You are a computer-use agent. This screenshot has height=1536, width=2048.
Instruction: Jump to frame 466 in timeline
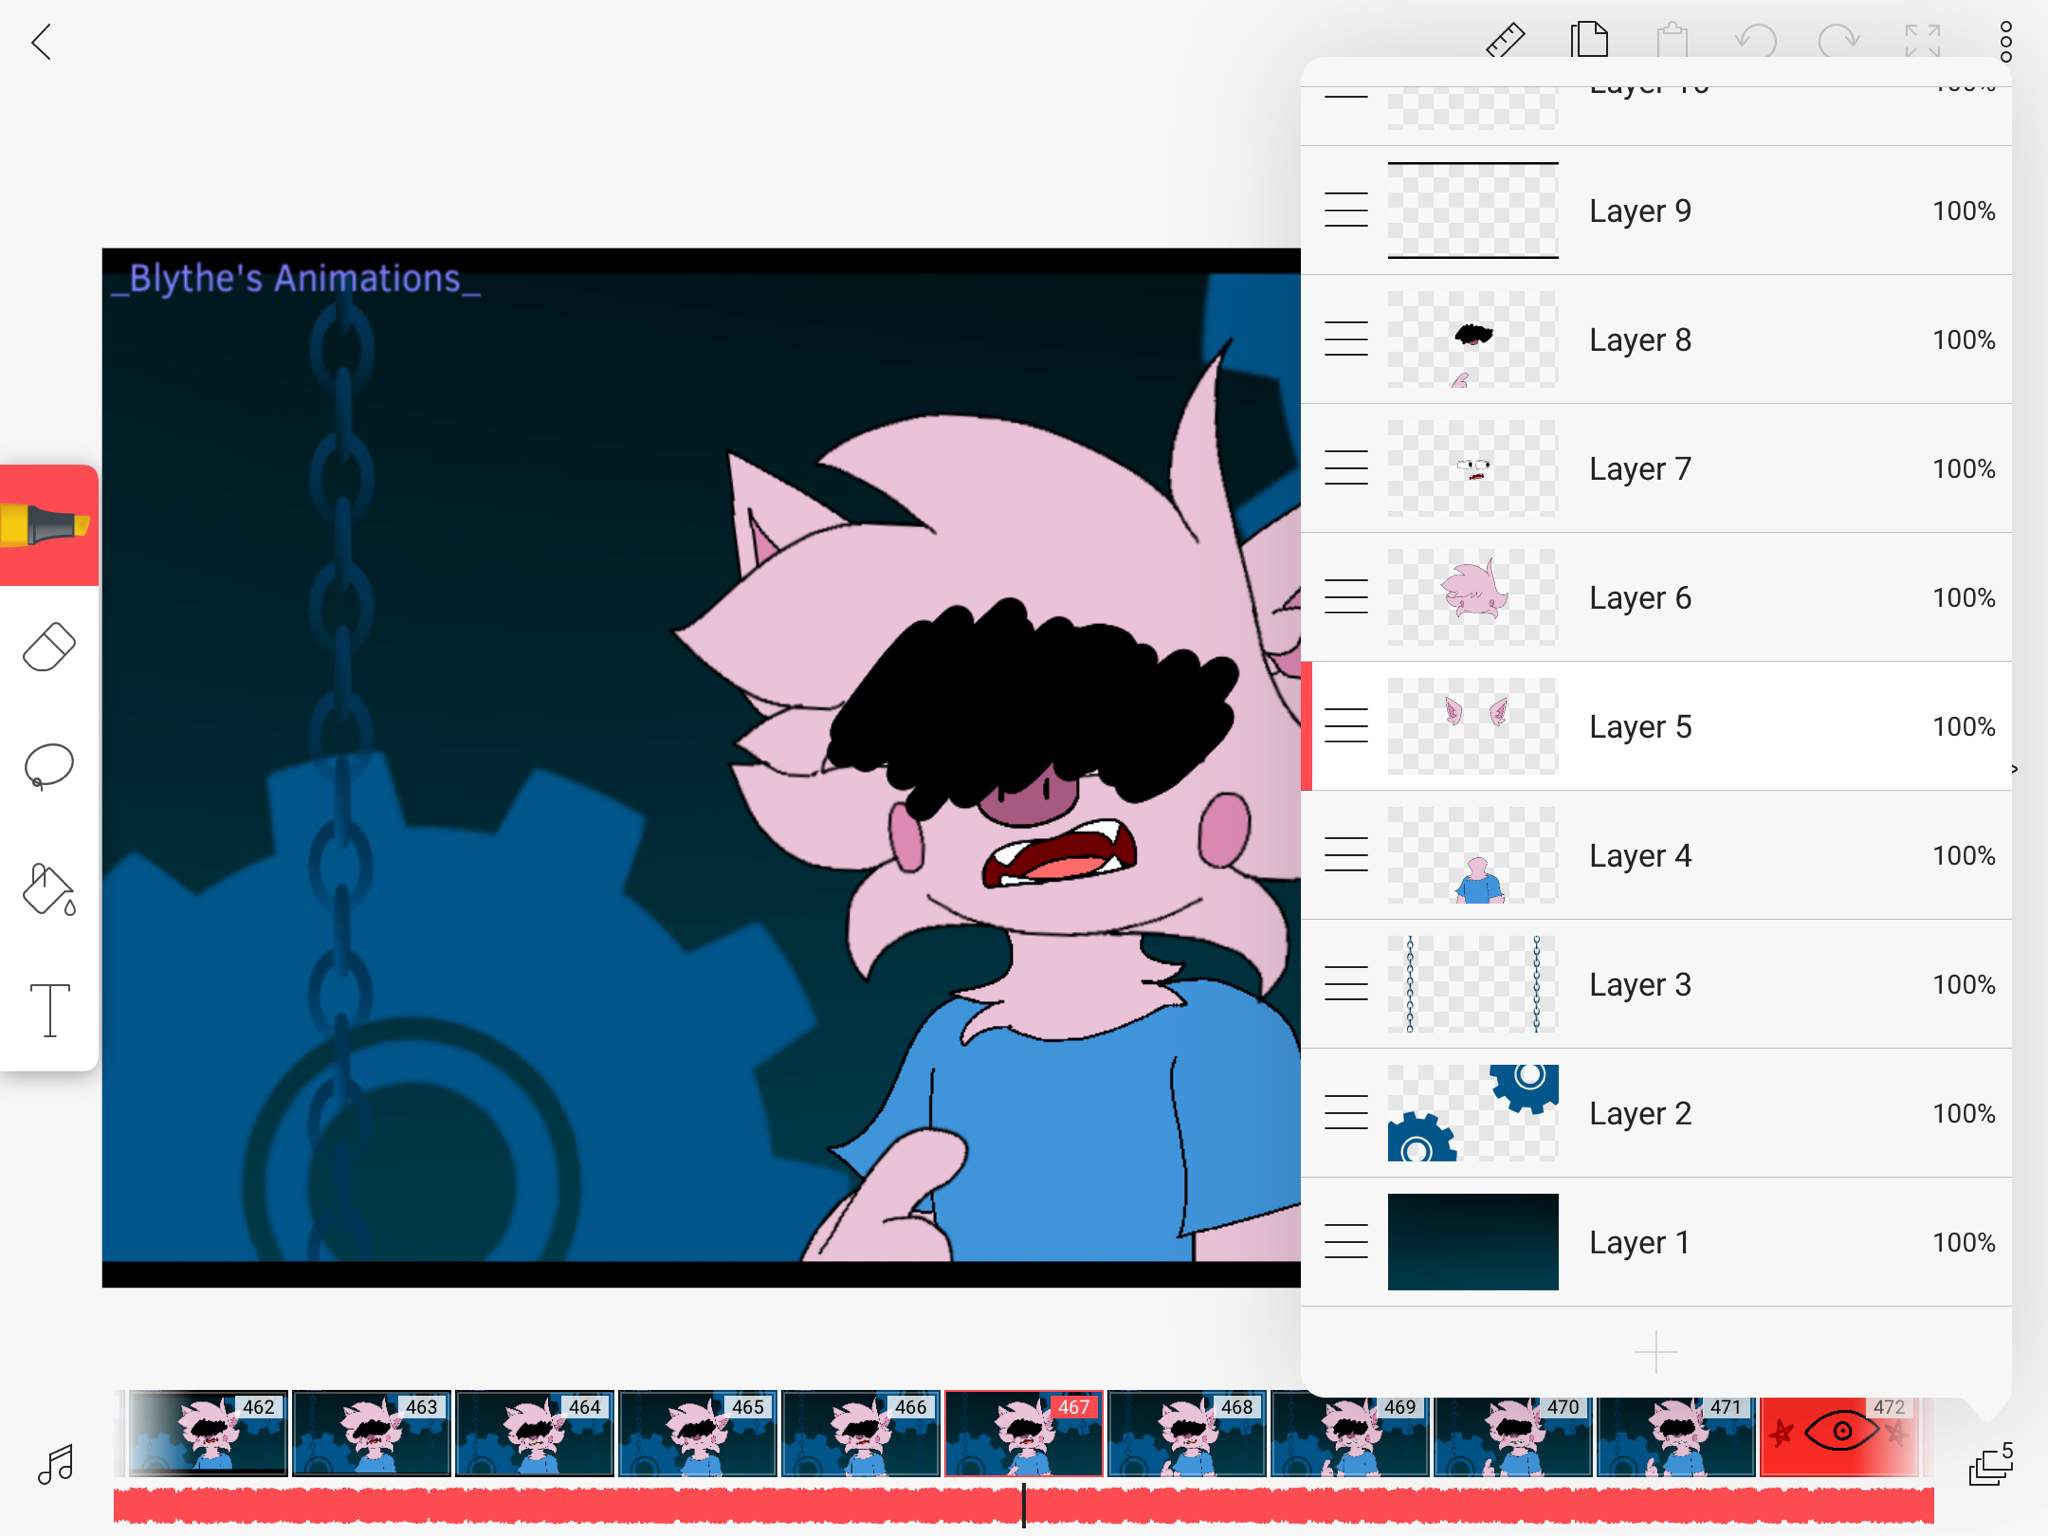coord(860,1433)
